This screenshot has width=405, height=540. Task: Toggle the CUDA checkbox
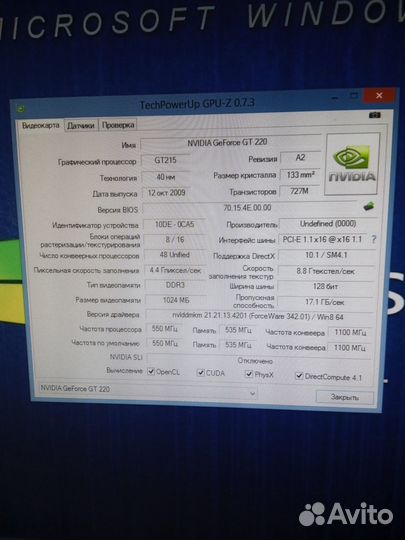[x=200, y=373]
